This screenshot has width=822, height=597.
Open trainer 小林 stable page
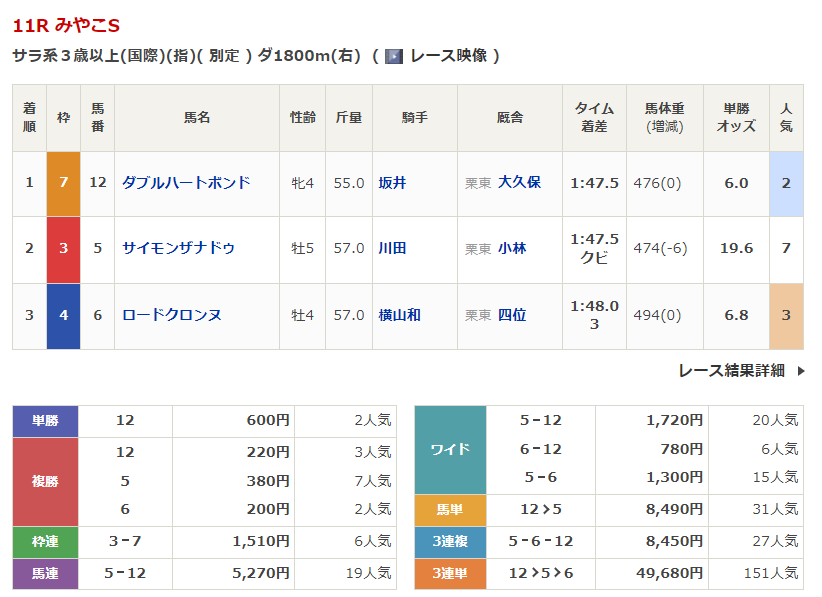point(512,248)
